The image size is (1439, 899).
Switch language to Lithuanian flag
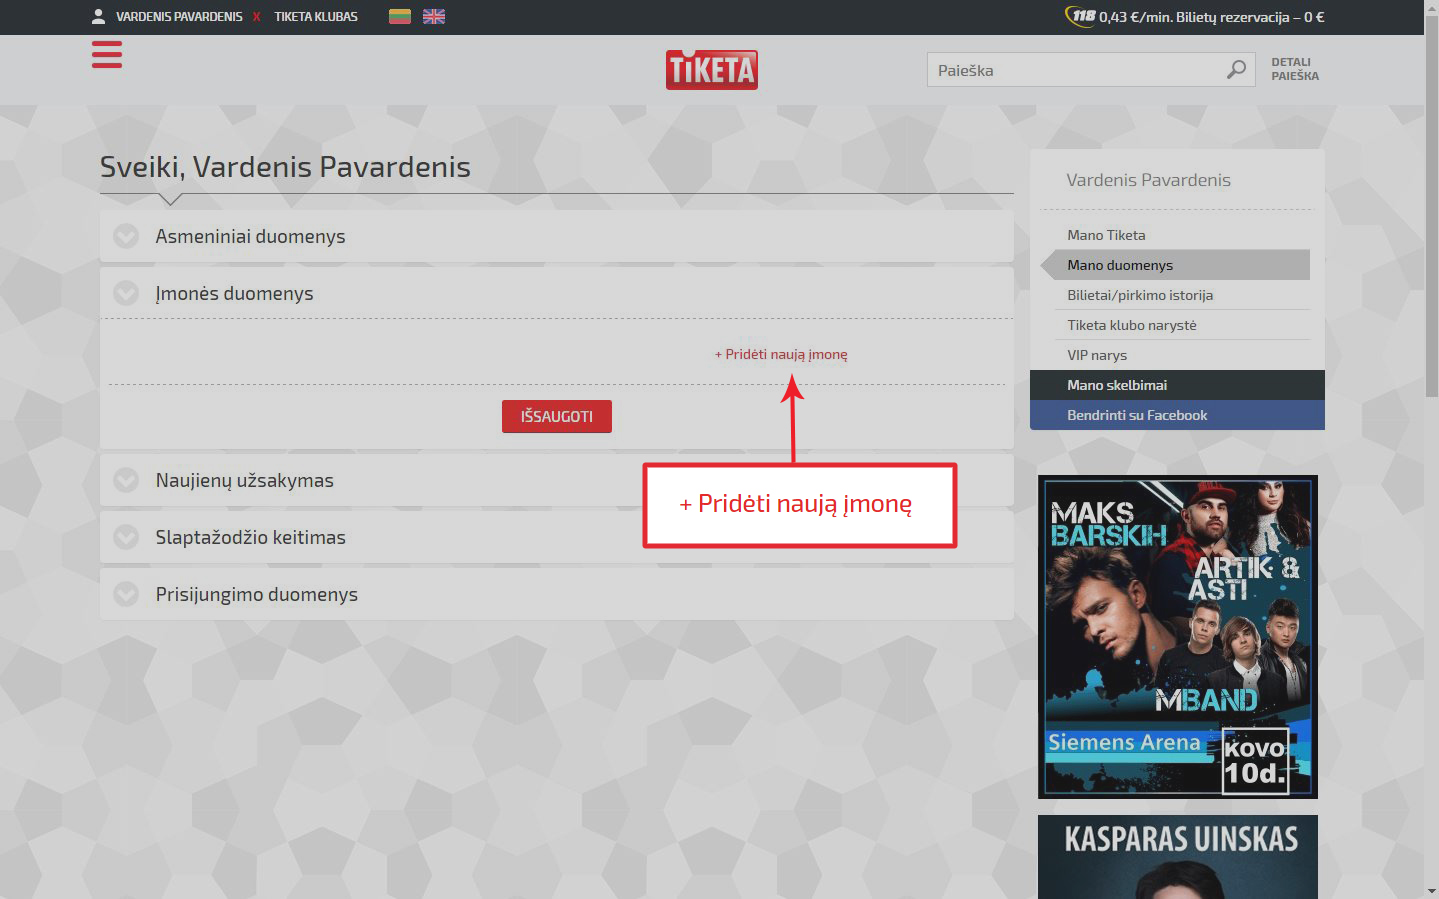[400, 16]
